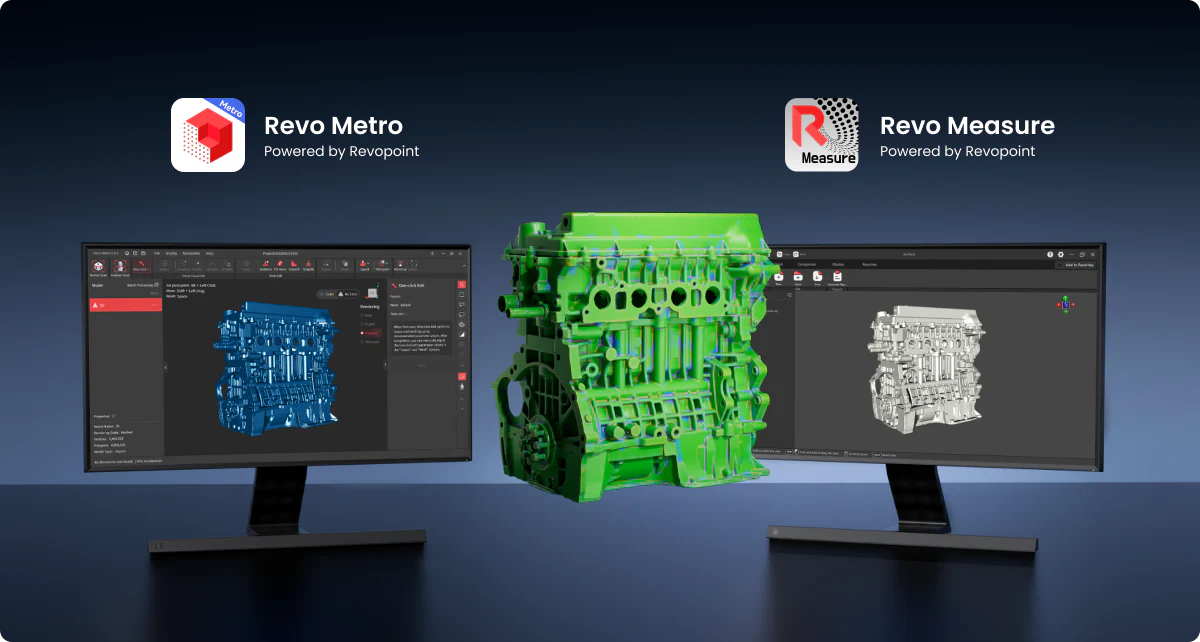Click the Model Type row in Metro properties
This screenshot has width=1200, height=642.
(109, 451)
